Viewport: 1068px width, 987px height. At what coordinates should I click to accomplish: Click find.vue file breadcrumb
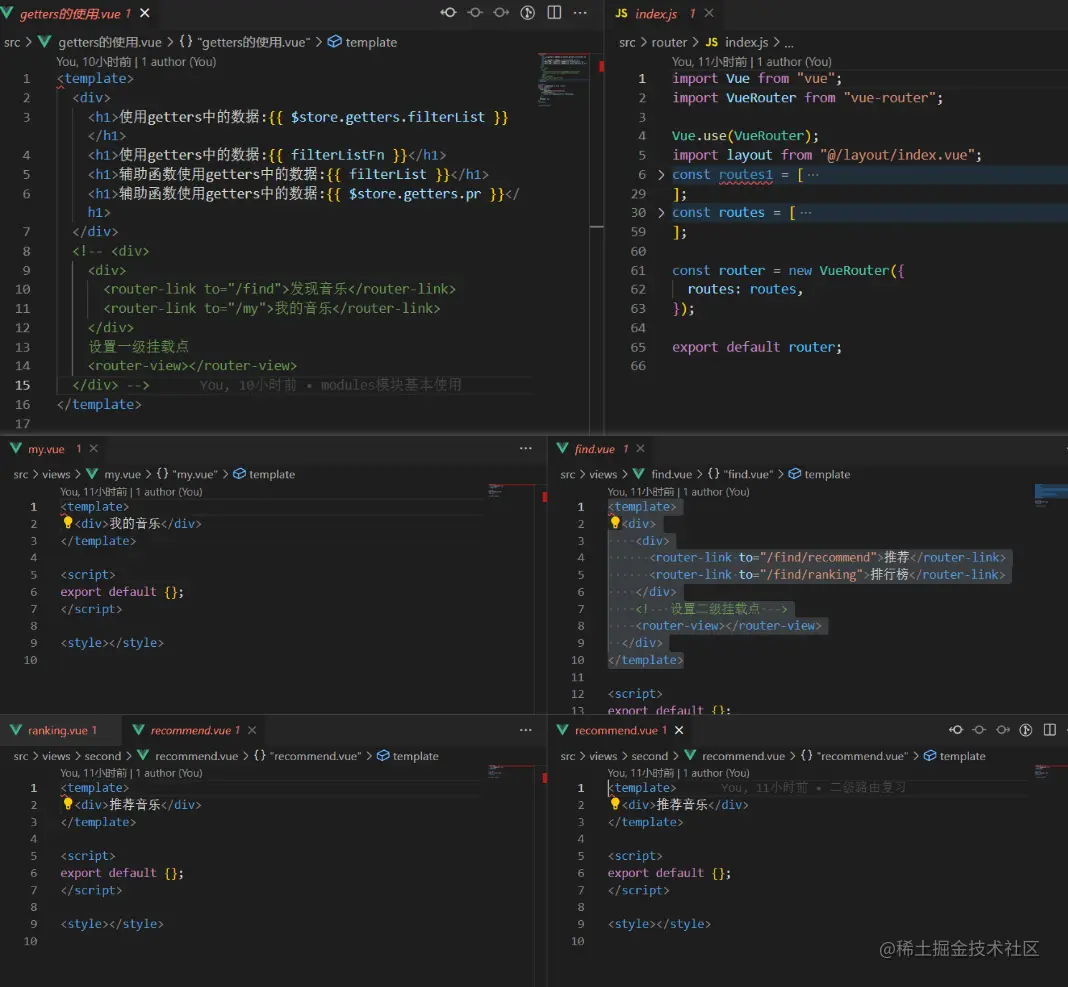pos(671,474)
